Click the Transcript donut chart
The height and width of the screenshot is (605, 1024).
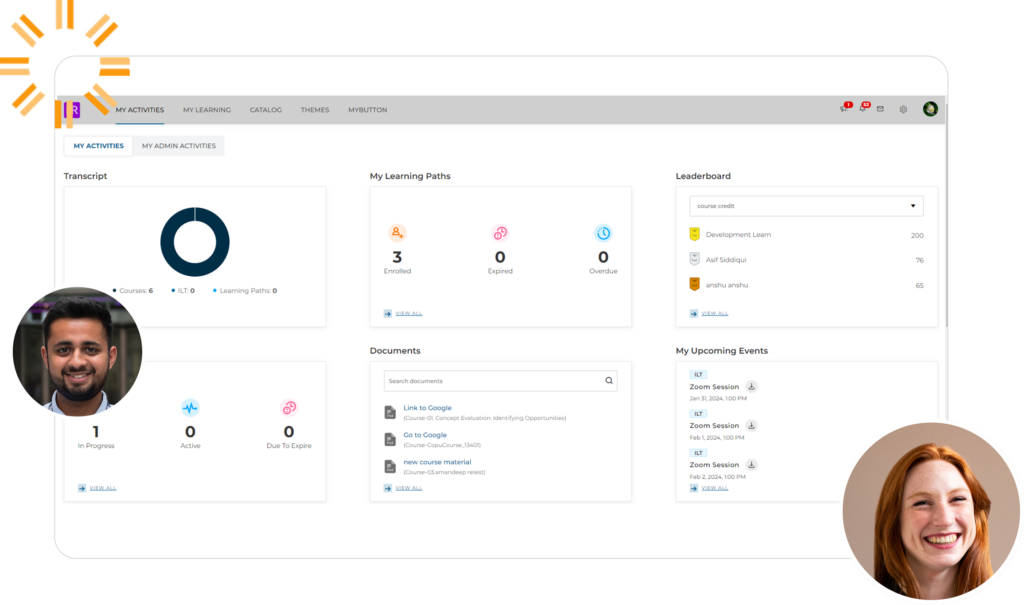point(195,242)
